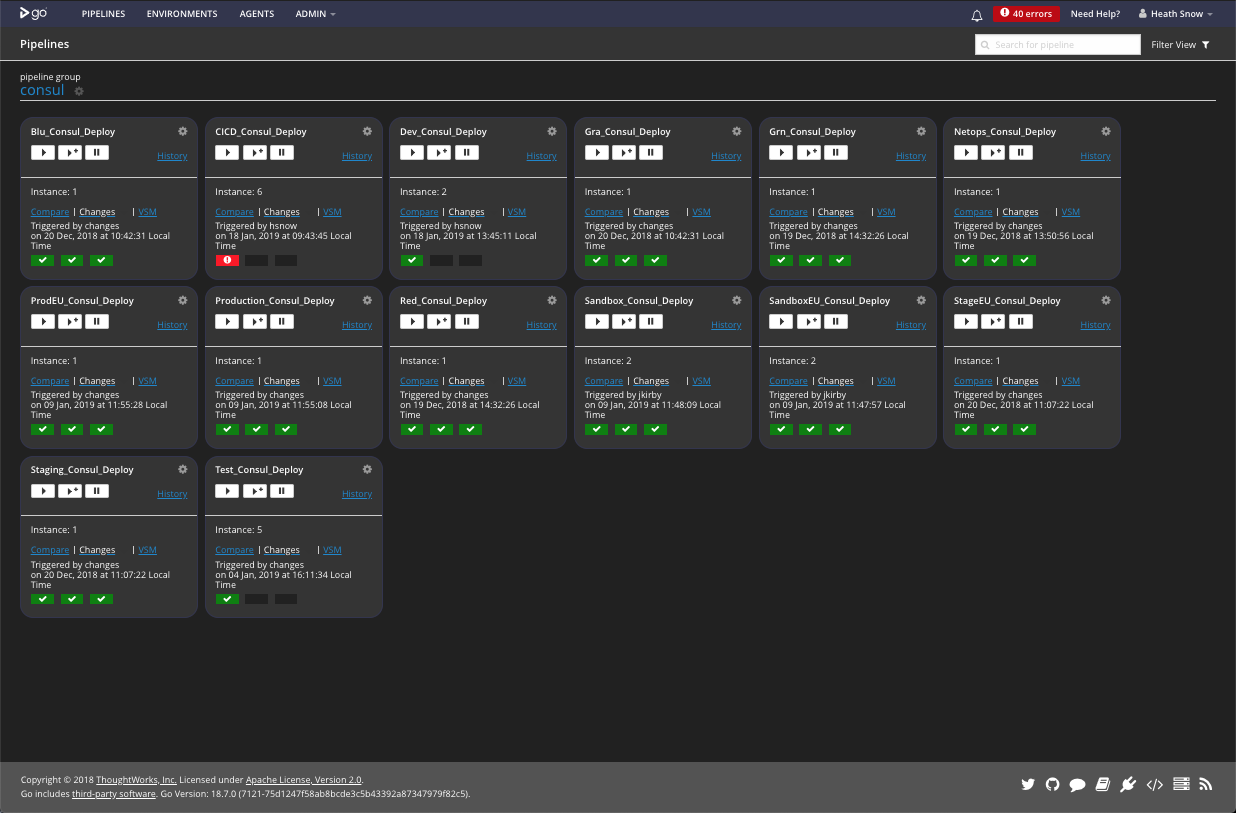Click the Search for pipeline field

[1058, 45]
